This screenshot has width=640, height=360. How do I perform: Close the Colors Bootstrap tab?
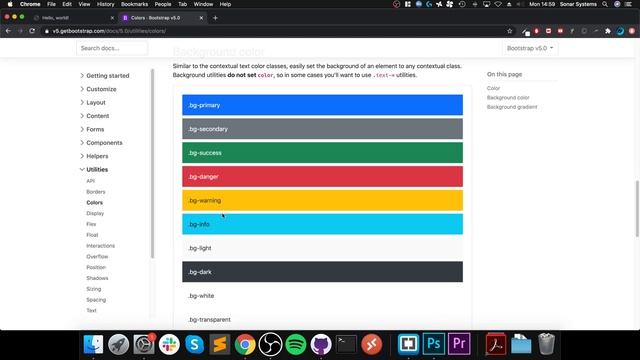tap(201, 18)
